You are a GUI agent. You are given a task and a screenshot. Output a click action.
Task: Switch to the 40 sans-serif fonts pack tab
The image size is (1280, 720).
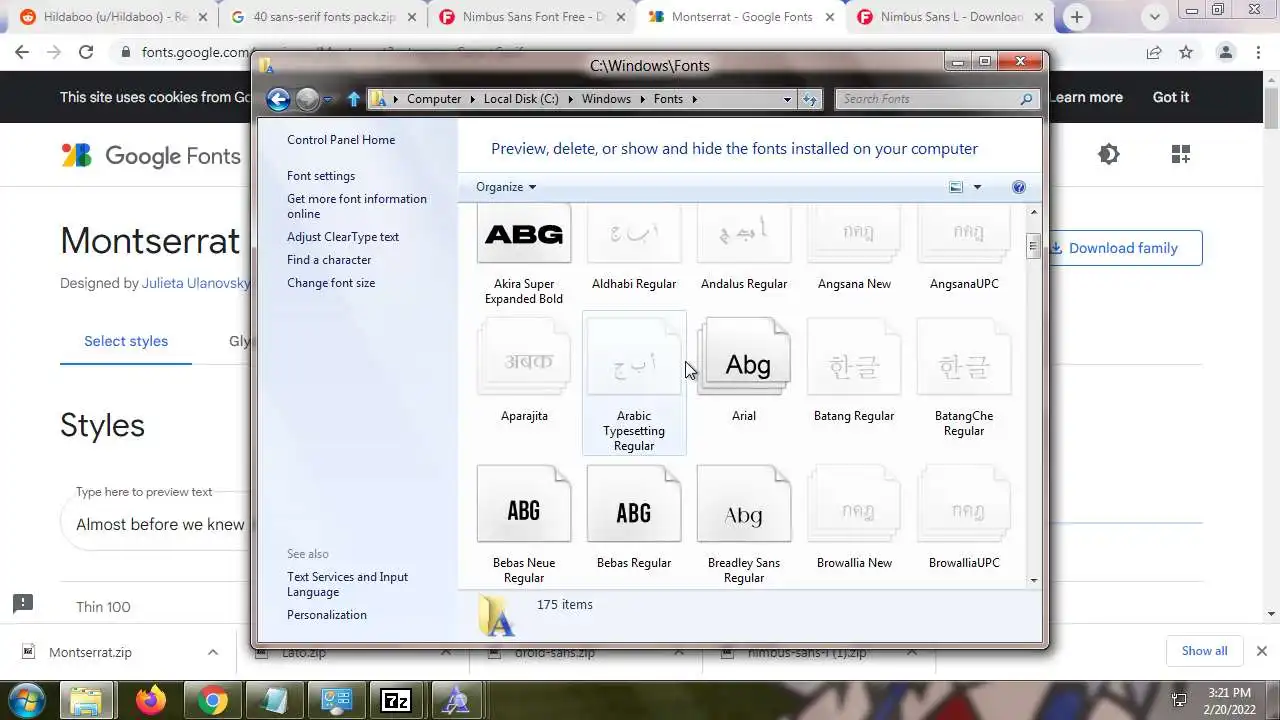tap(323, 17)
